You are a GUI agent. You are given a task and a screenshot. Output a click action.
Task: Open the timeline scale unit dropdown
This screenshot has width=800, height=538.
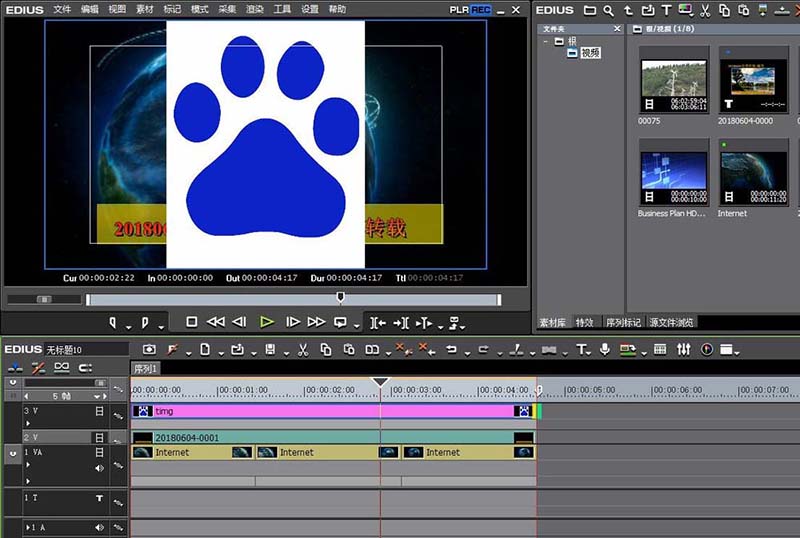(96, 396)
